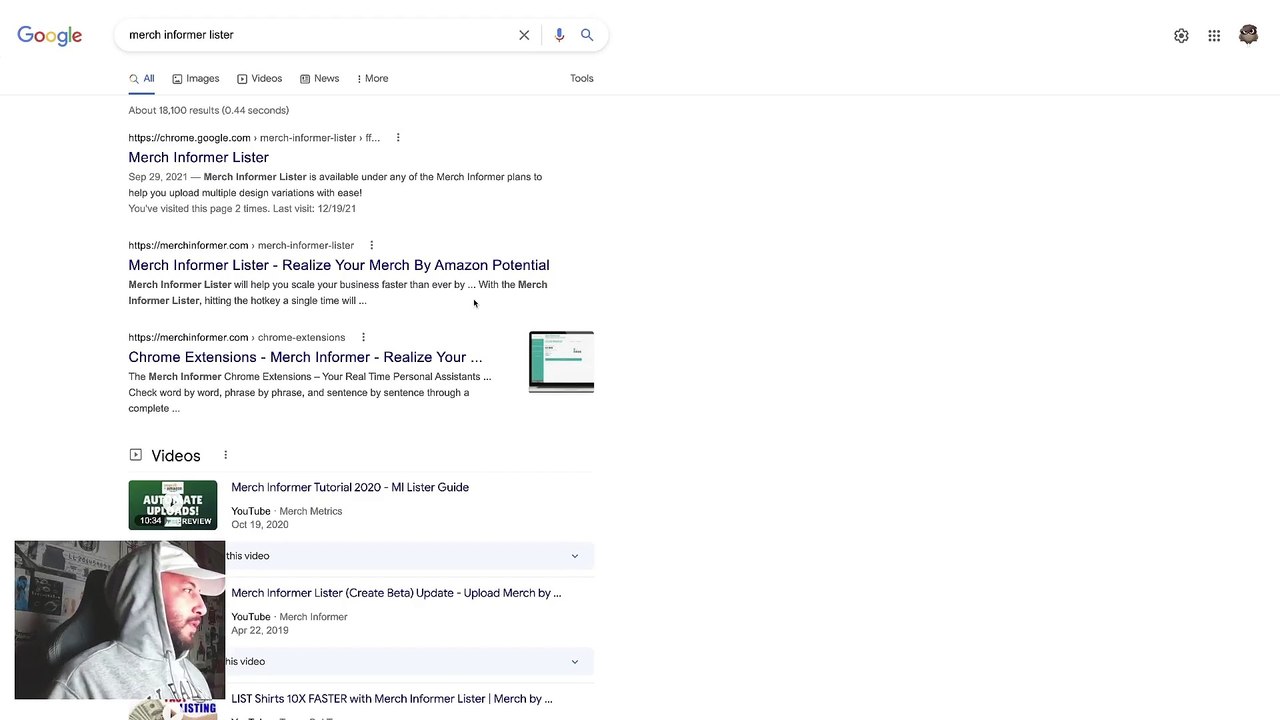The image size is (1280, 720).
Task: Open the More search filters menu
Action: coord(372,78)
